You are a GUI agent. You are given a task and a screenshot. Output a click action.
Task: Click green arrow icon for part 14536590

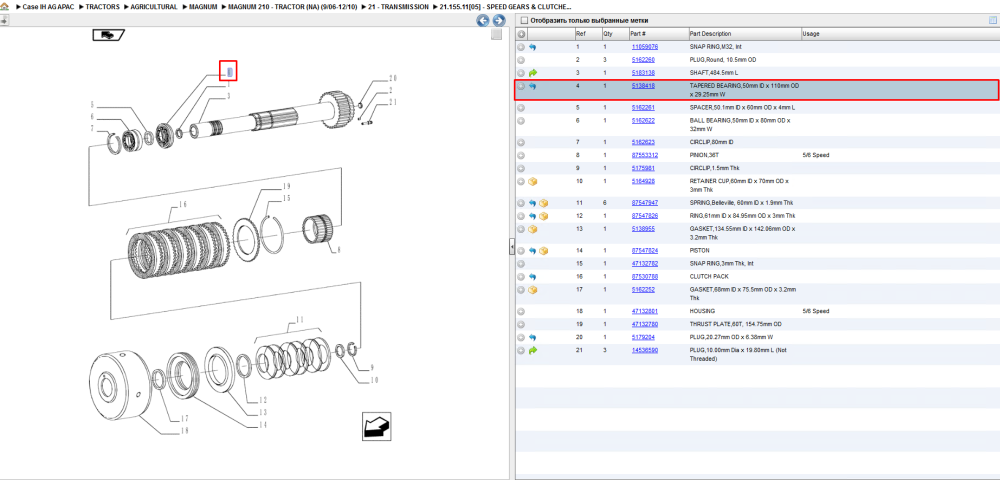pyautogui.click(x=533, y=351)
